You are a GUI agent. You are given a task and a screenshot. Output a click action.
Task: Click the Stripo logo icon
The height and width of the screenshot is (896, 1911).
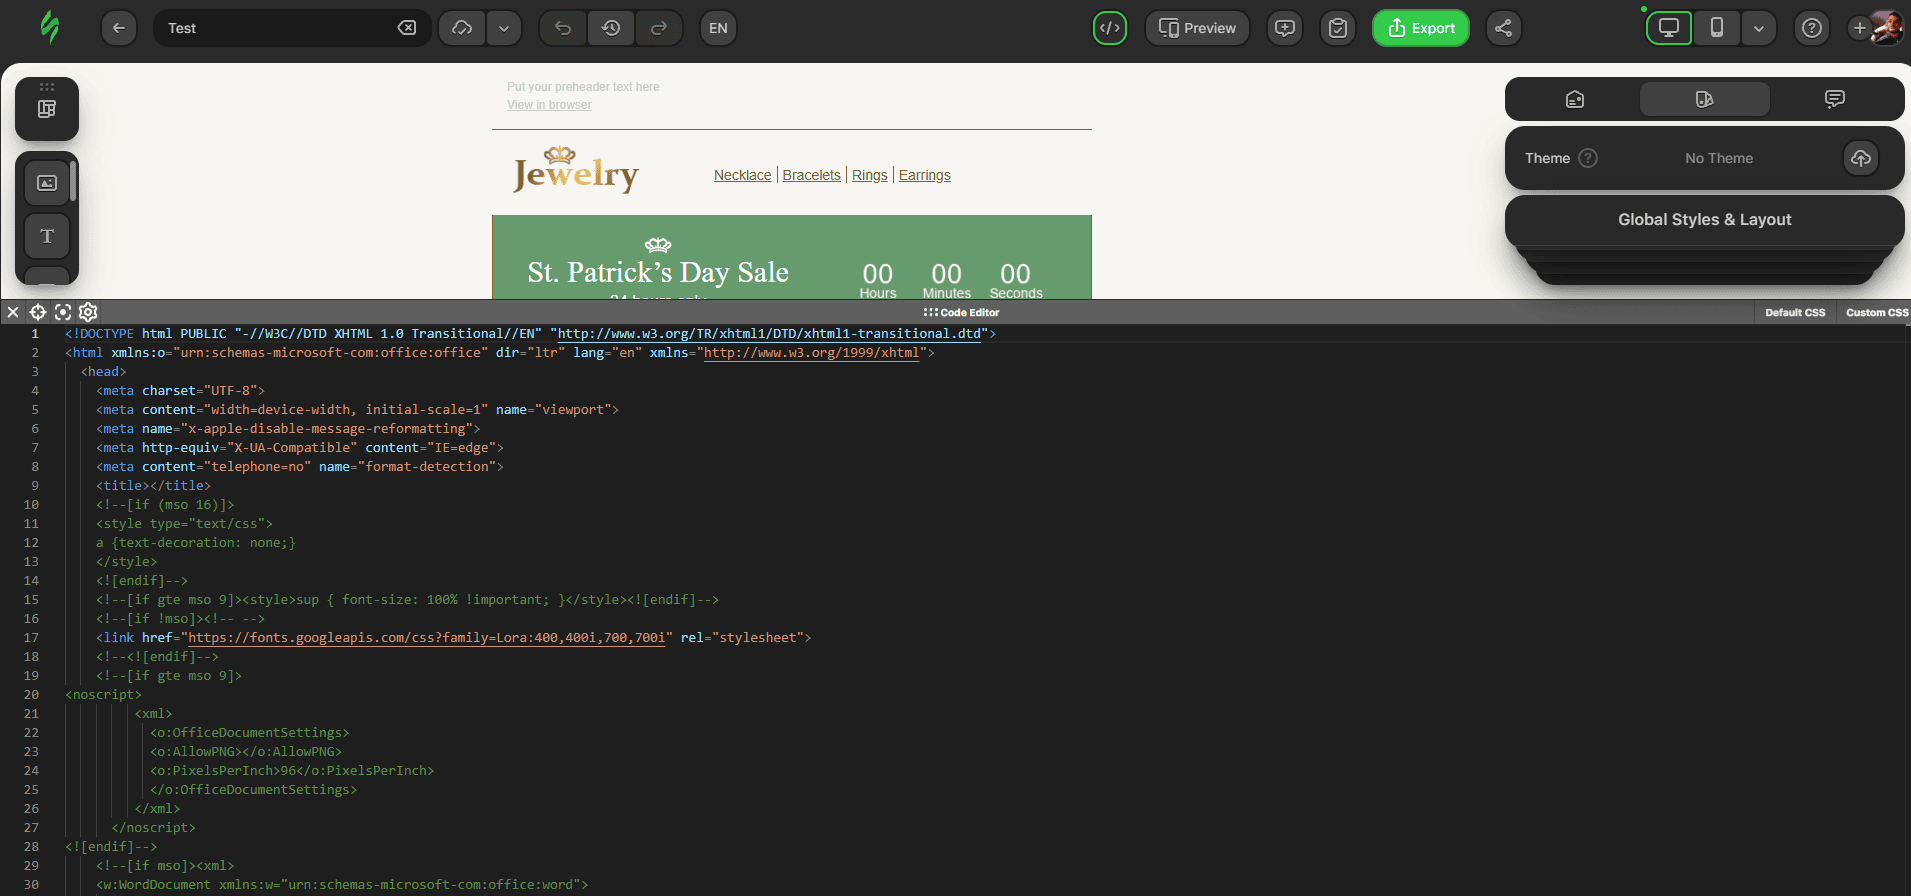(x=49, y=27)
